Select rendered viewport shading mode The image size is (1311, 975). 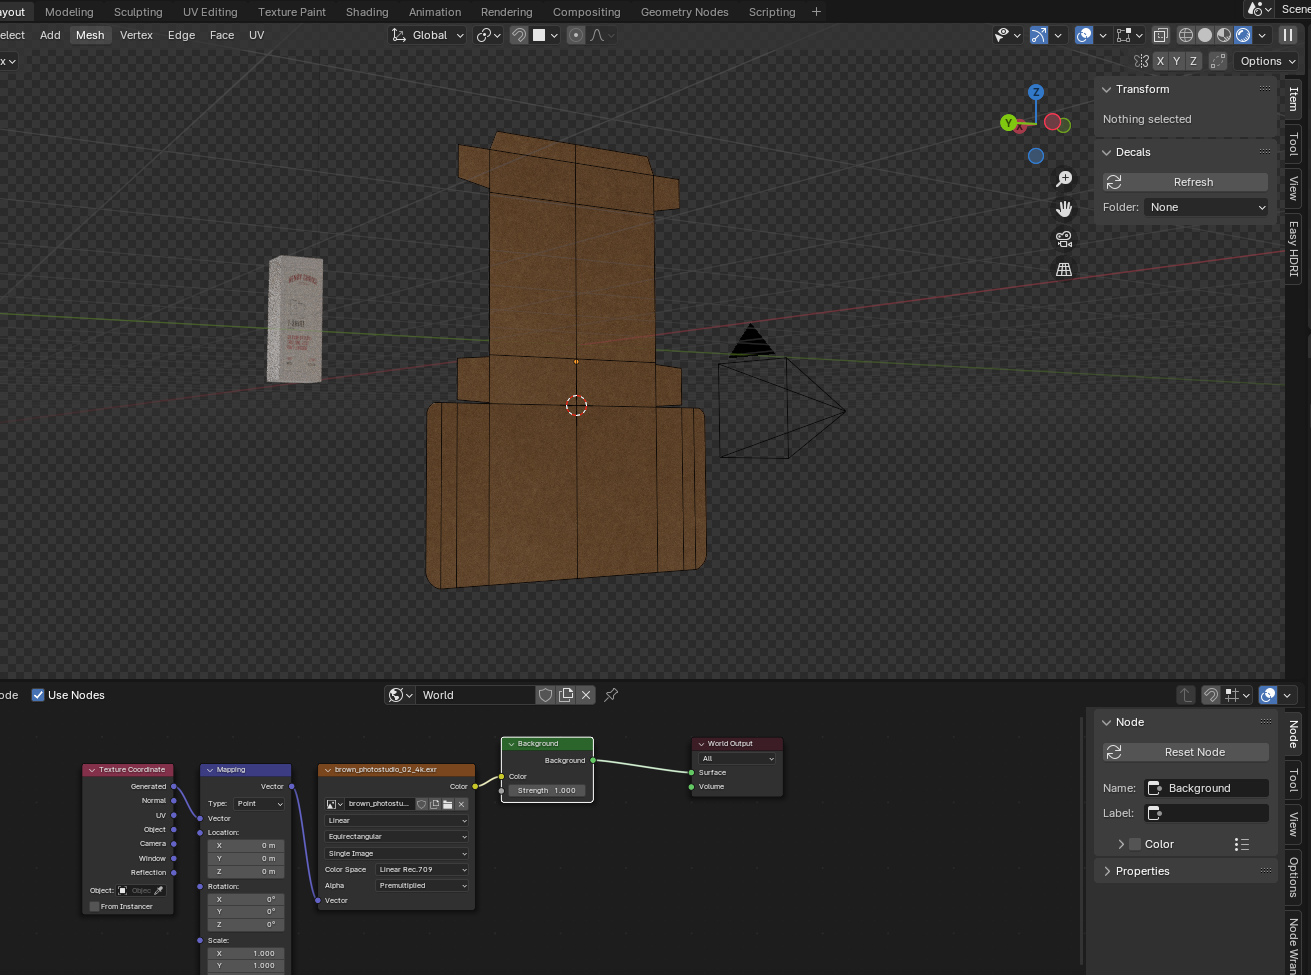coord(1243,35)
